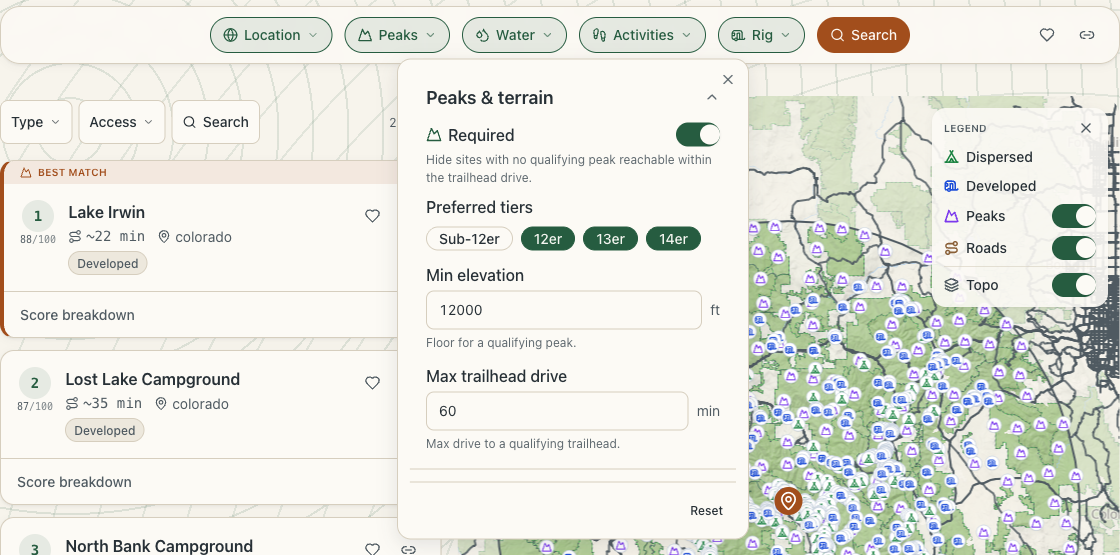Open the Activities filter dropdown
Viewport: 1120px width, 555px height.
642,35
